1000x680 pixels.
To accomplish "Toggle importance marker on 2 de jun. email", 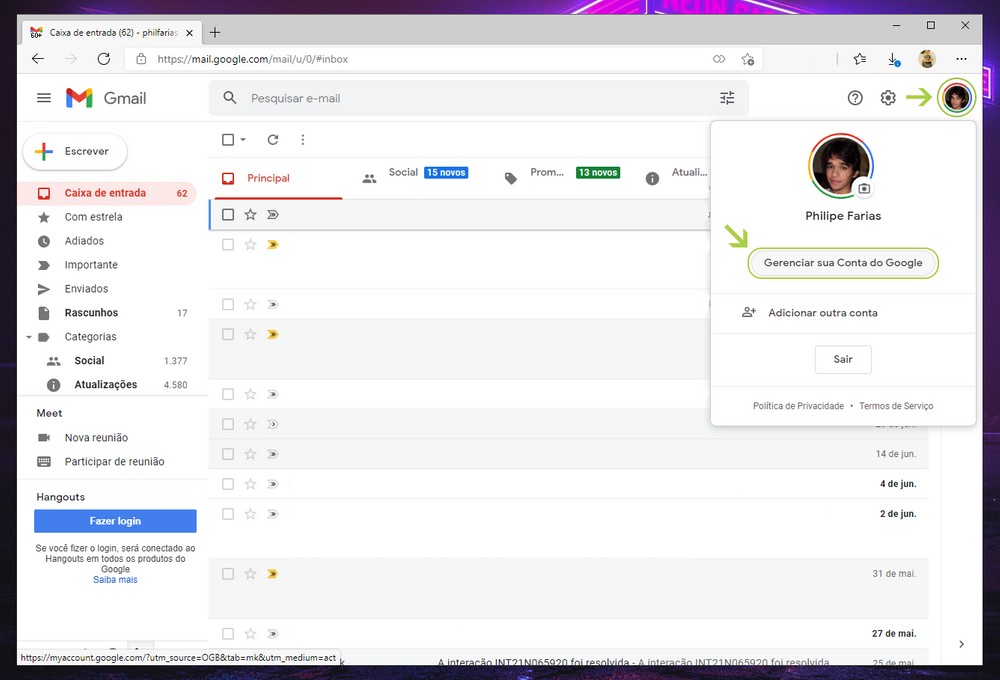I will pos(272,514).
